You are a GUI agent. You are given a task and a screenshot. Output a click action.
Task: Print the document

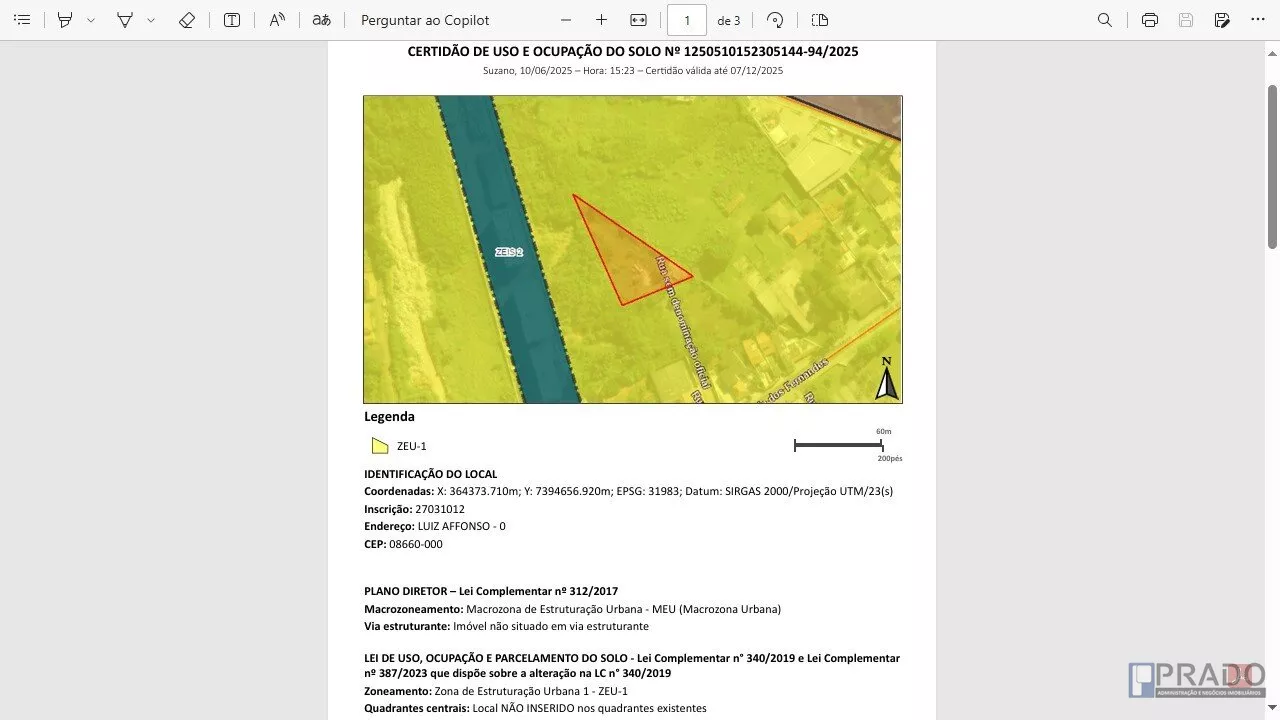coord(1150,20)
